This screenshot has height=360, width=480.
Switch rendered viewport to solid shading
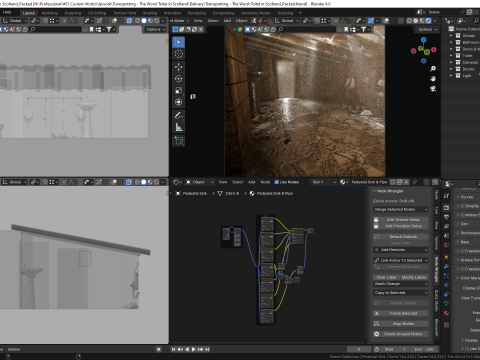[416, 21]
